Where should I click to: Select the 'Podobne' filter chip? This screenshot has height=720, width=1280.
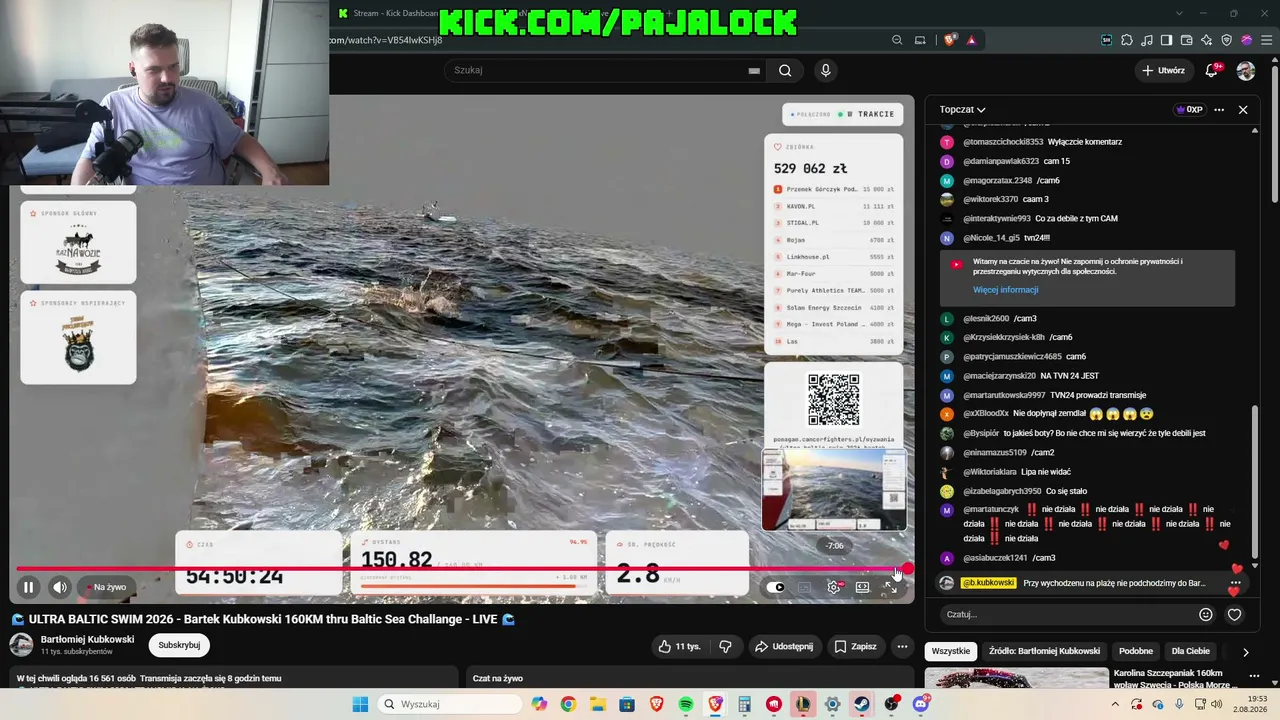click(x=1136, y=651)
